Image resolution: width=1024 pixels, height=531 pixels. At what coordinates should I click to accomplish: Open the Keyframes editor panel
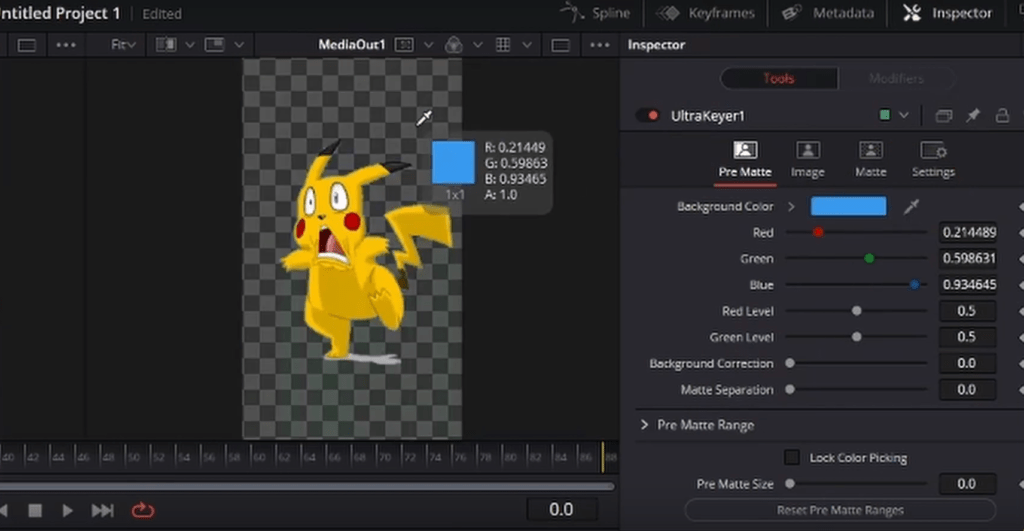(705, 12)
